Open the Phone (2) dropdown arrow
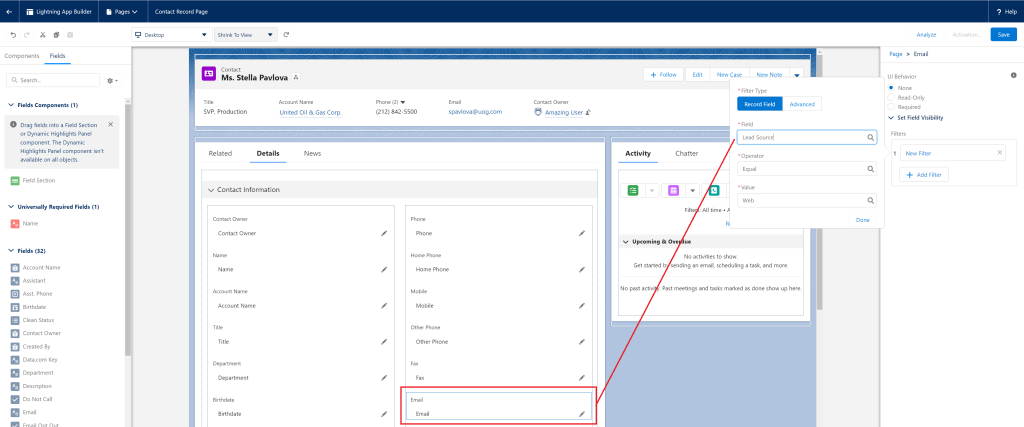 point(403,103)
